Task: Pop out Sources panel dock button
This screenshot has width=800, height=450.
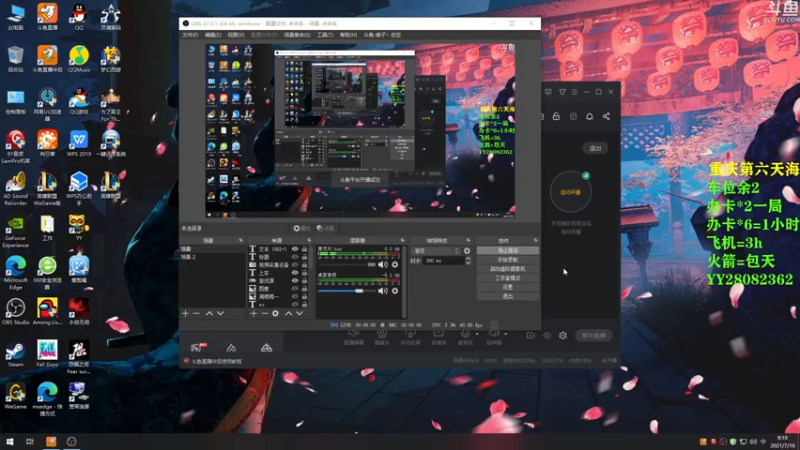Action: pyautogui.click(x=309, y=240)
